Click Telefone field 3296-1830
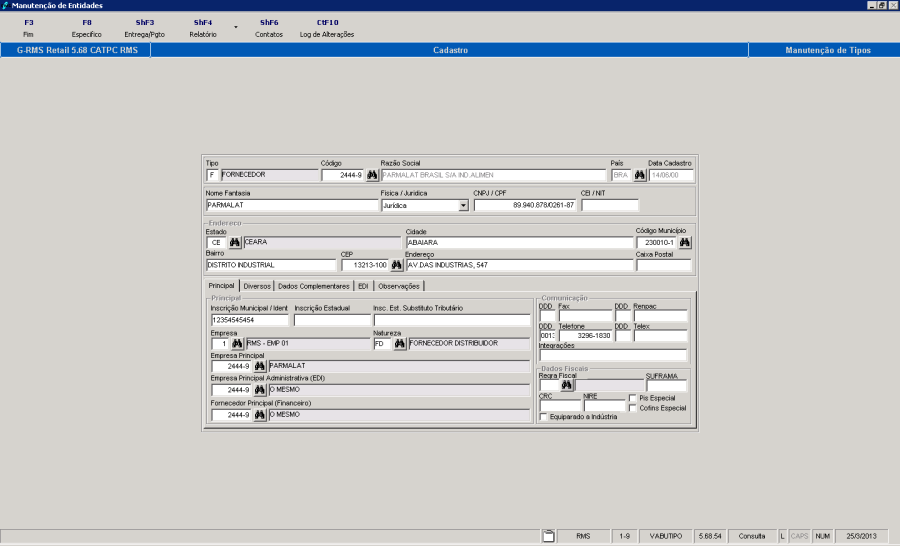The image size is (900, 546). pos(585,335)
